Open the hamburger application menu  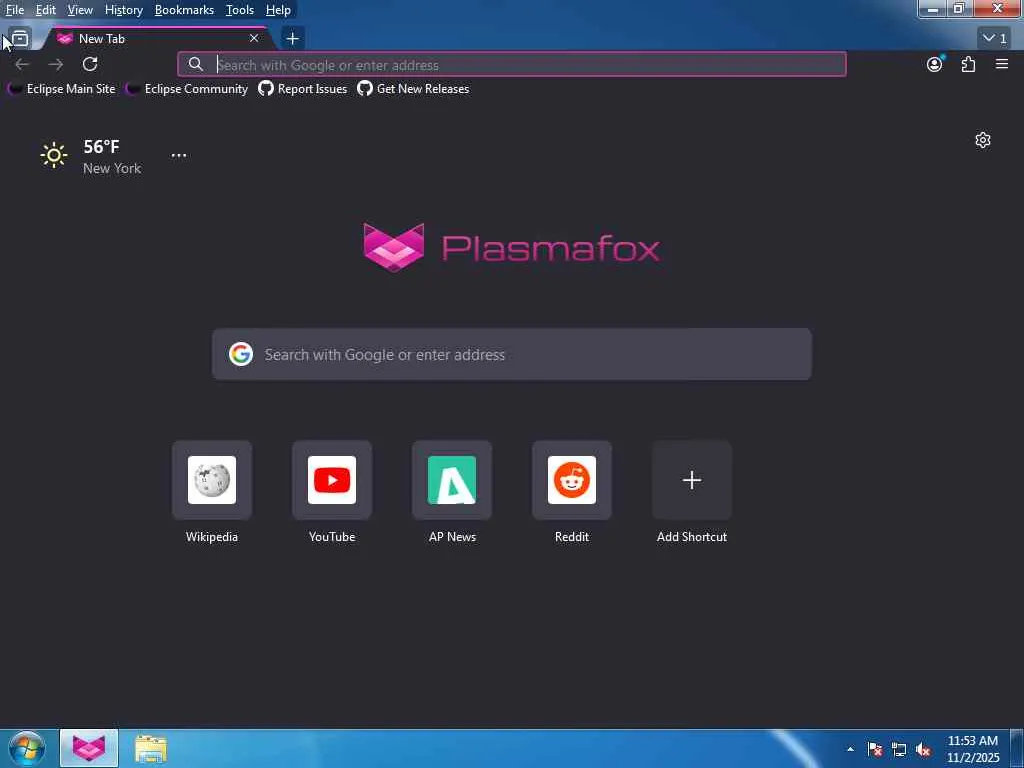[x=1002, y=64]
